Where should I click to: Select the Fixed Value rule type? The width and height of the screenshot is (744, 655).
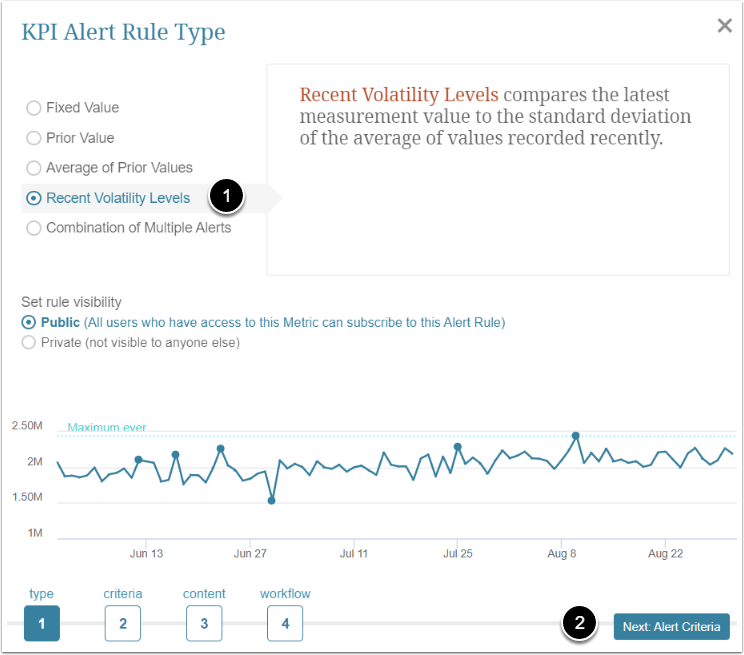point(34,108)
